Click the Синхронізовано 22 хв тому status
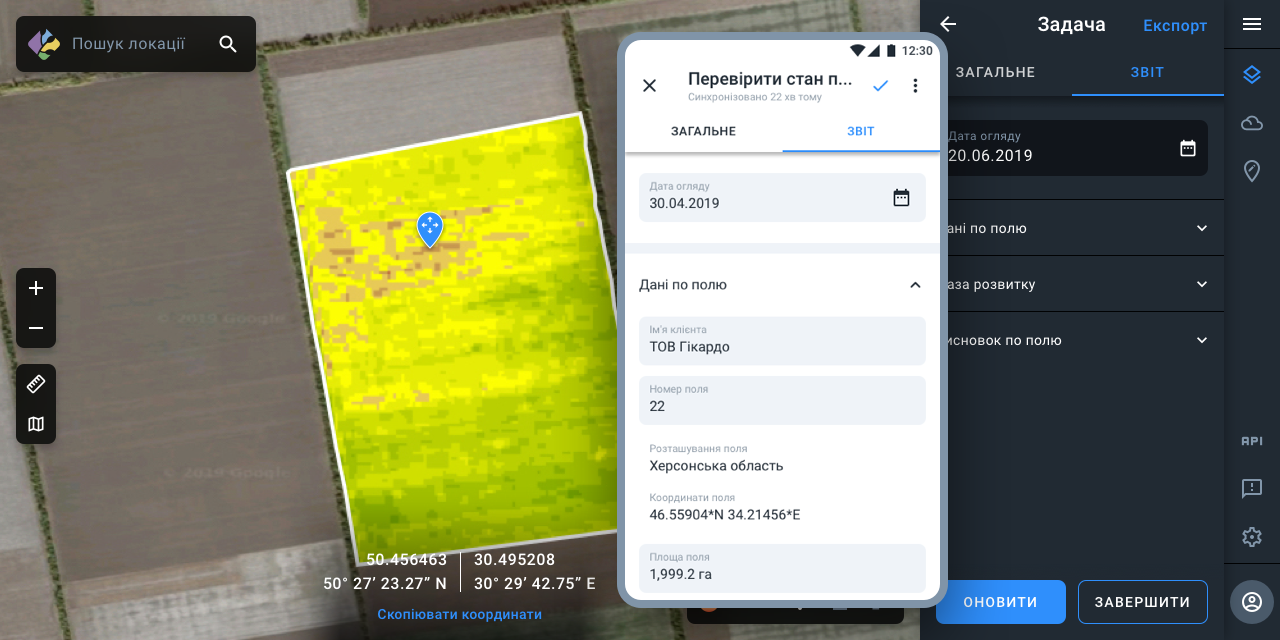Image resolution: width=1280 pixels, height=640 pixels. click(755, 97)
